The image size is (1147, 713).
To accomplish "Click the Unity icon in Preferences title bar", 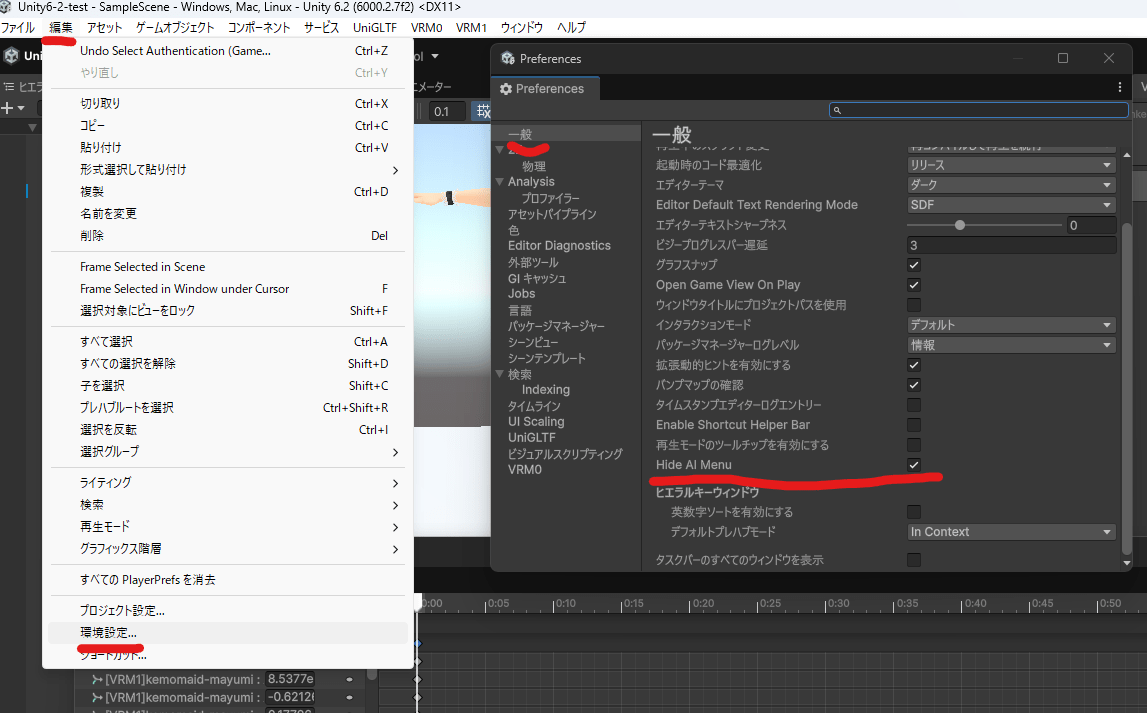I will [507, 59].
